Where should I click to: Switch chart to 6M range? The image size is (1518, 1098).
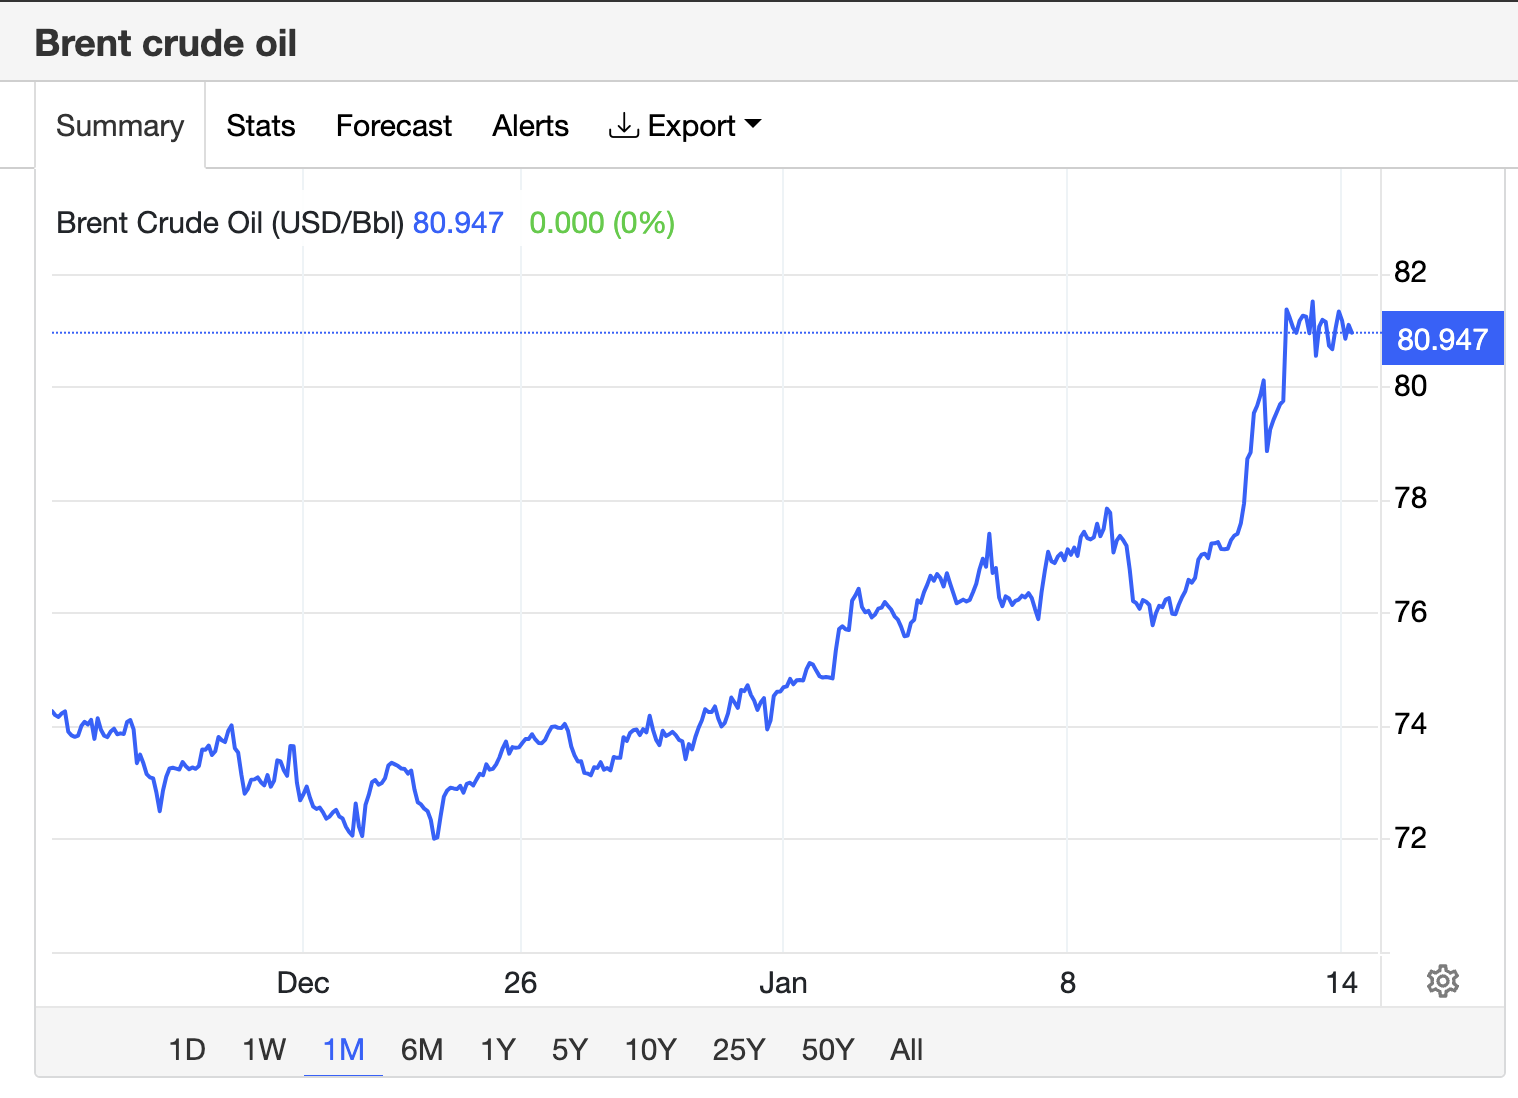(x=422, y=1050)
